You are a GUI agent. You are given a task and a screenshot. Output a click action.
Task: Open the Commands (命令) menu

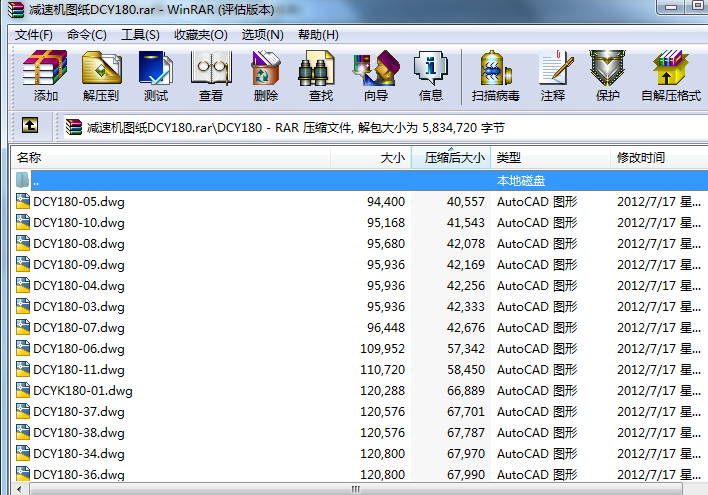86,35
